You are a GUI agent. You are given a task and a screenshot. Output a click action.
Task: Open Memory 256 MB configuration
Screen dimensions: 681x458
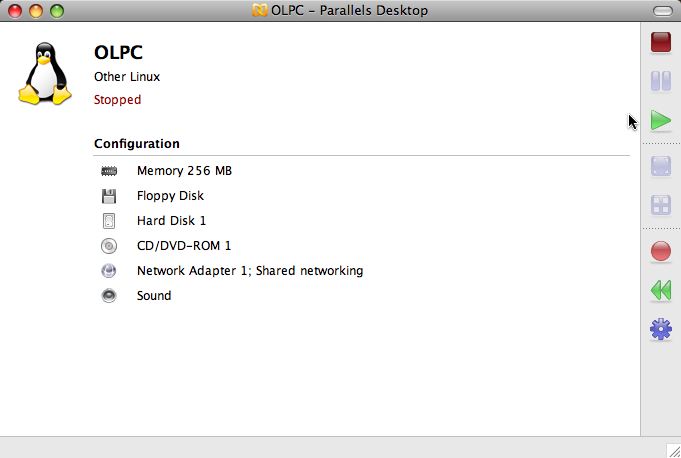(x=184, y=171)
